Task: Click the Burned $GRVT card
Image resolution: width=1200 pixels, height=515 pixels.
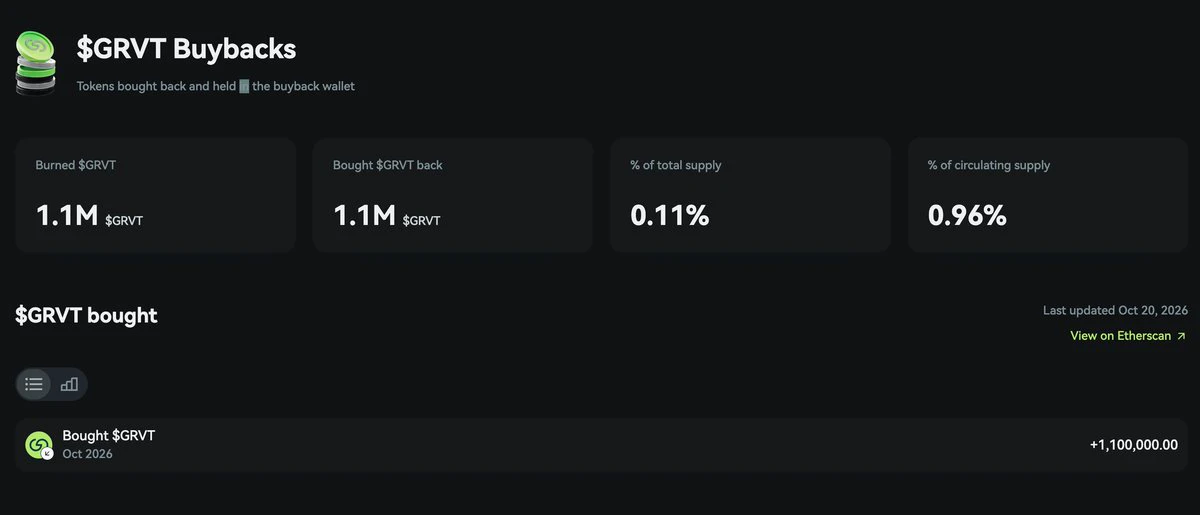Action: (155, 195)
